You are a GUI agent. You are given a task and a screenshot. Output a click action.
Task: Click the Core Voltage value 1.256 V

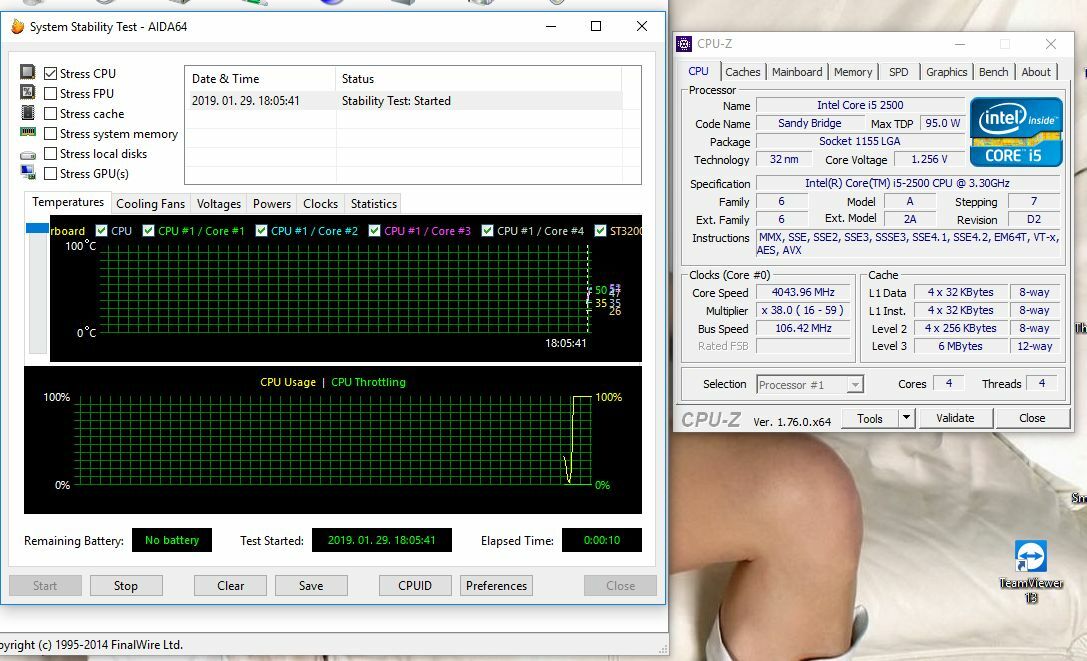[929, 160]
